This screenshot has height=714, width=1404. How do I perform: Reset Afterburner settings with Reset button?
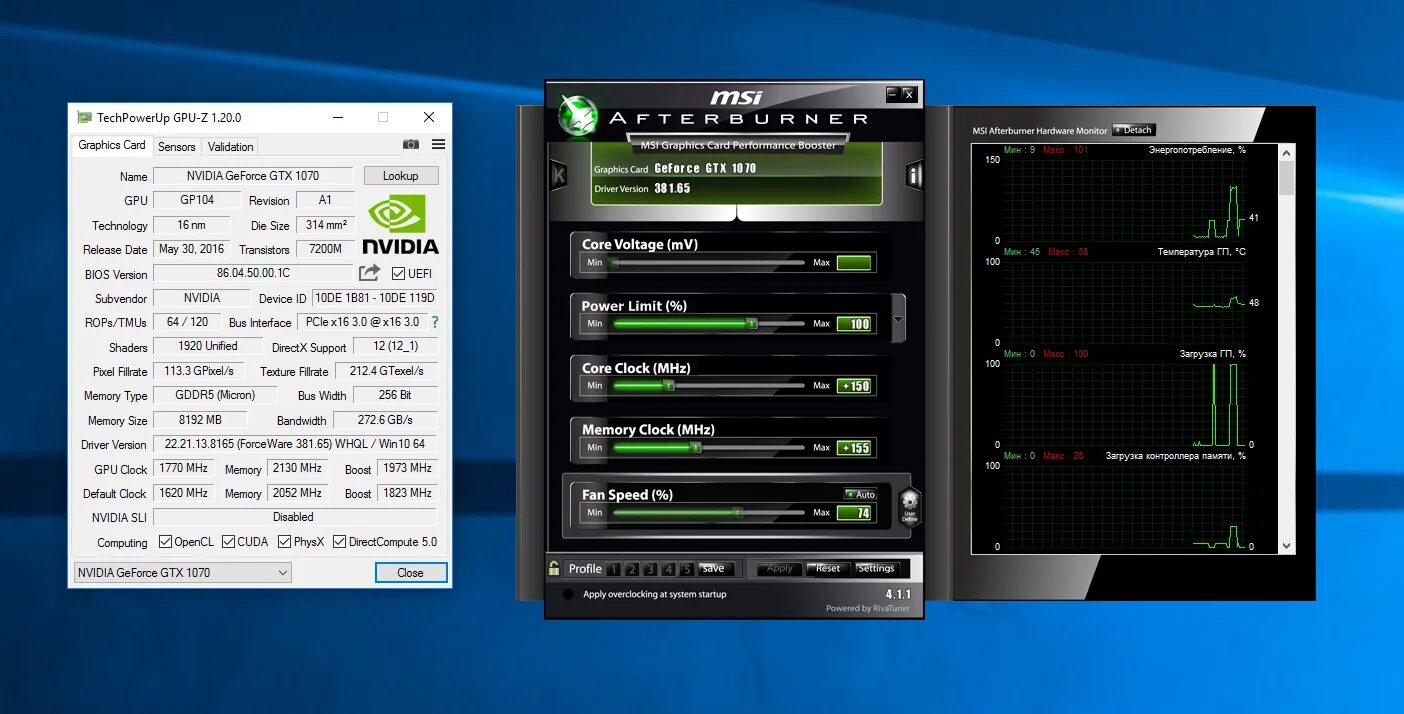point(828,568)
